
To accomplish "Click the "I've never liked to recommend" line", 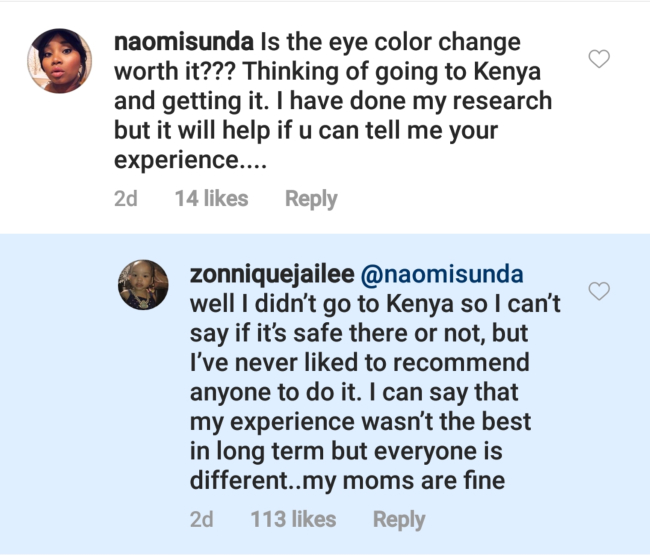I will (x=359, y=361).
